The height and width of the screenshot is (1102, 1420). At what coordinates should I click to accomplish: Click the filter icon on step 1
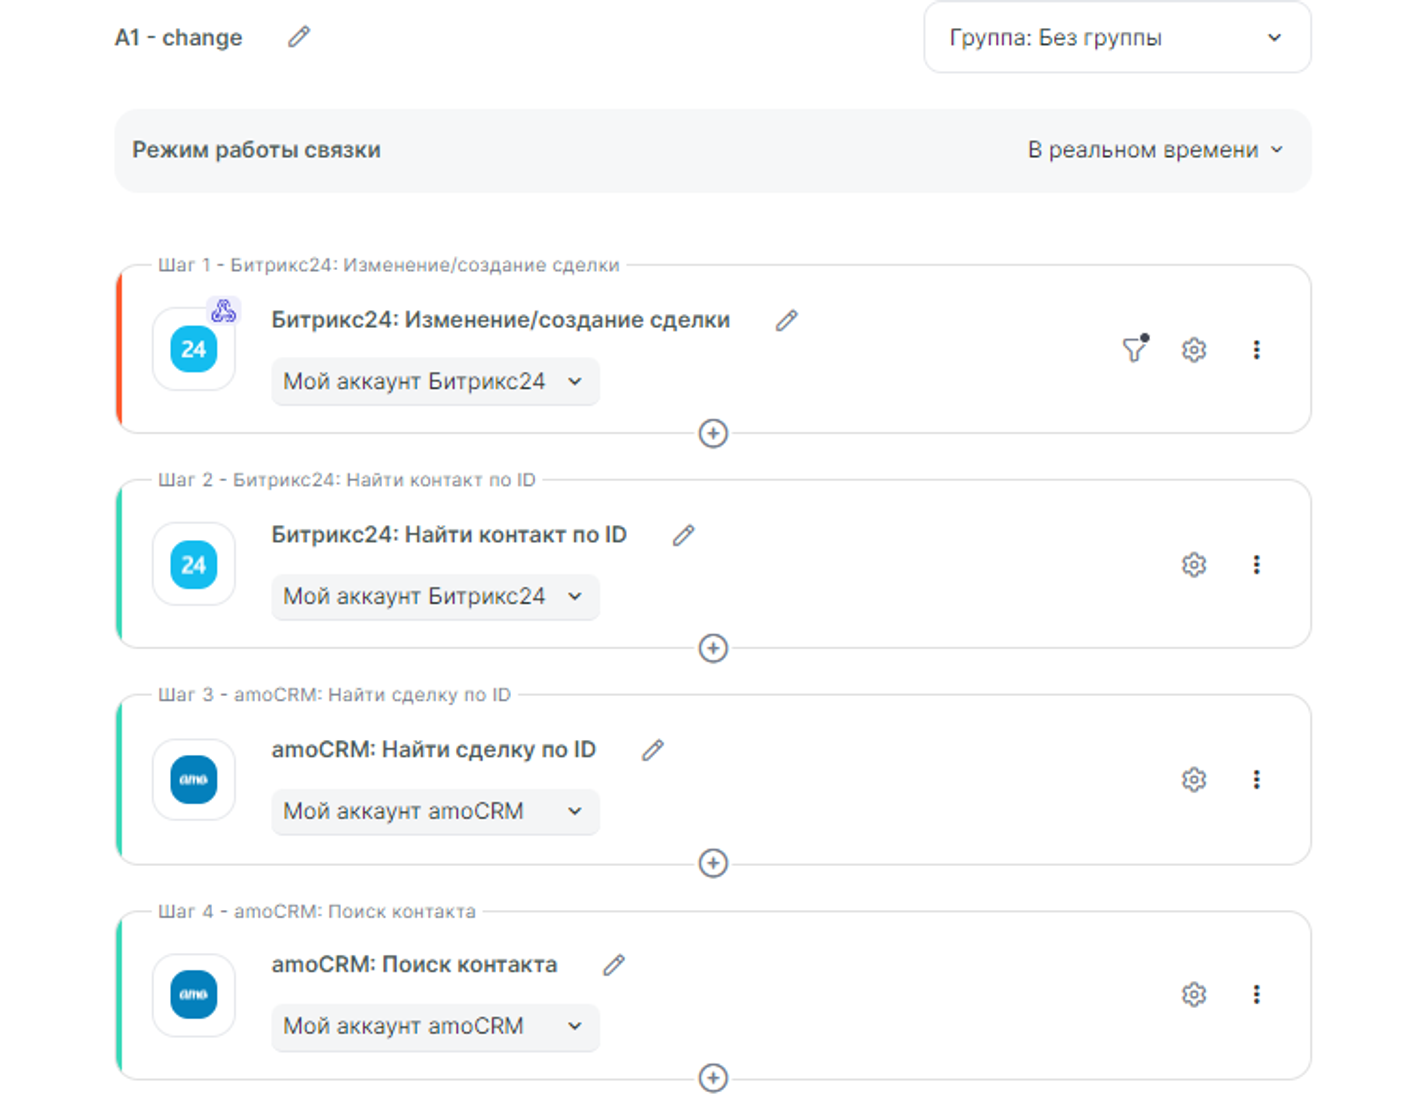[1134, 350]
